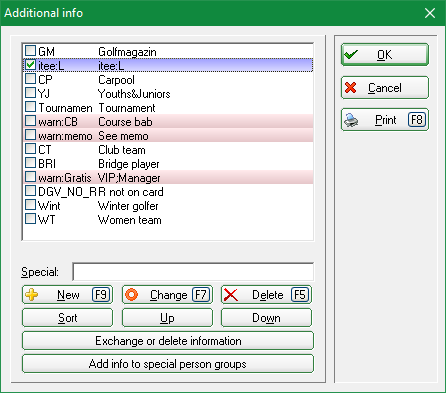Click the red cross icon on Delete

click(x=231, y=295)
